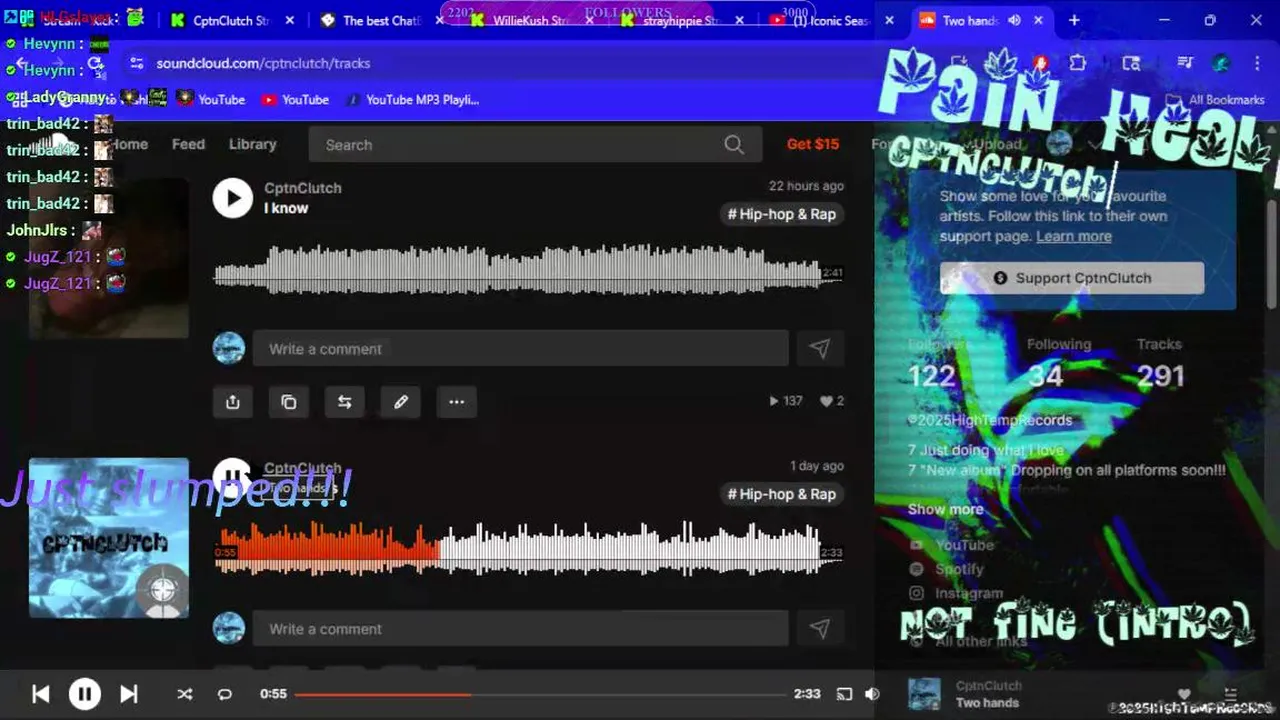
Task: Pause playback in bottom player bar
Action: [x=85, y=694]
